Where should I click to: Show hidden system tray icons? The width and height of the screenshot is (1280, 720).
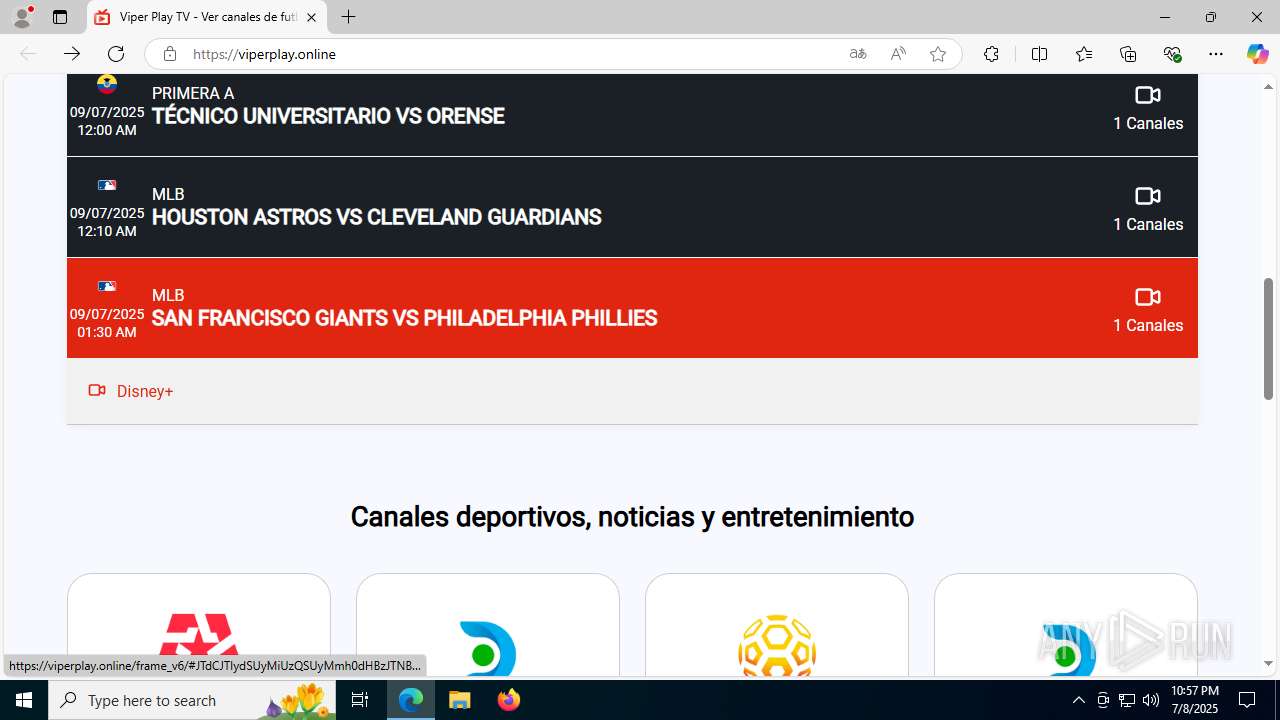pos(1078,700)
